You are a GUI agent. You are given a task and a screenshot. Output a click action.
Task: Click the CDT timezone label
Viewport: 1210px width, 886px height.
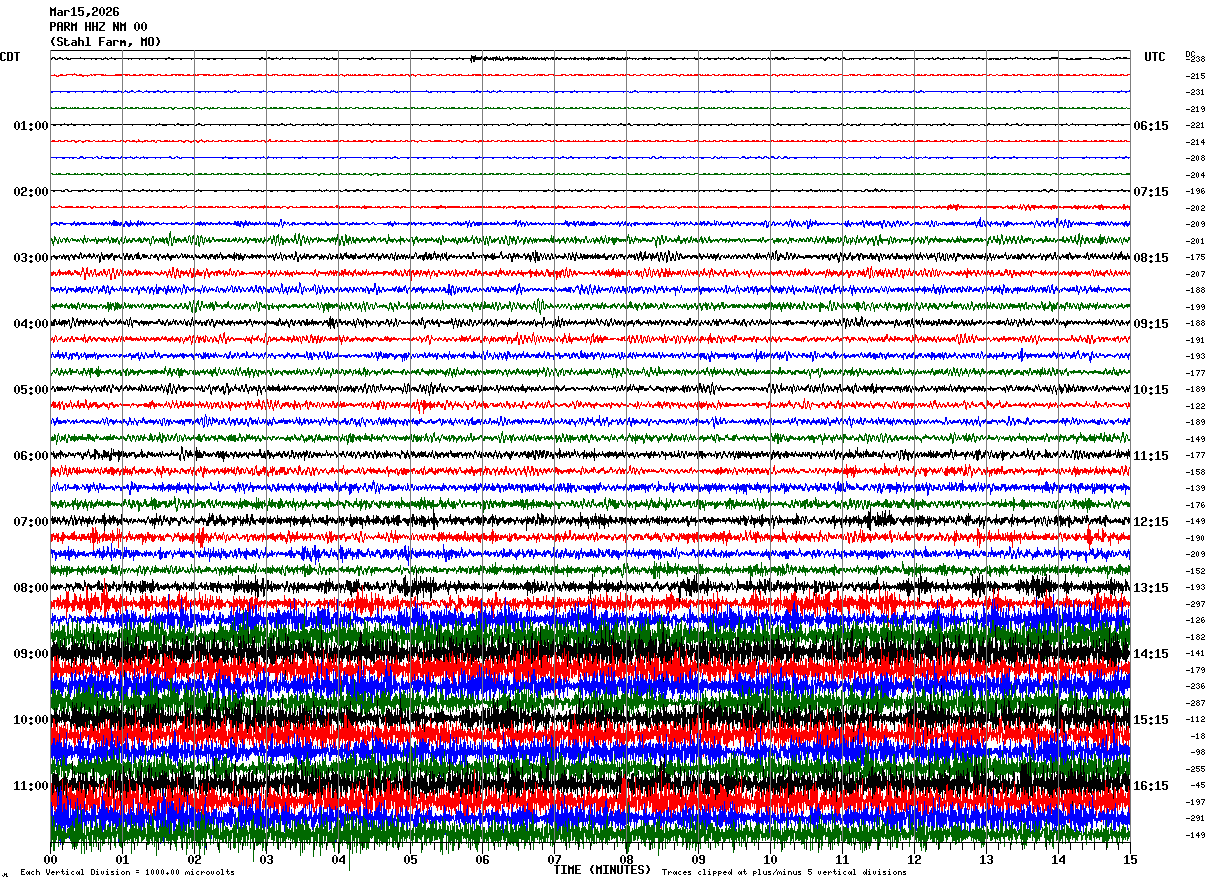coord(10,57)
